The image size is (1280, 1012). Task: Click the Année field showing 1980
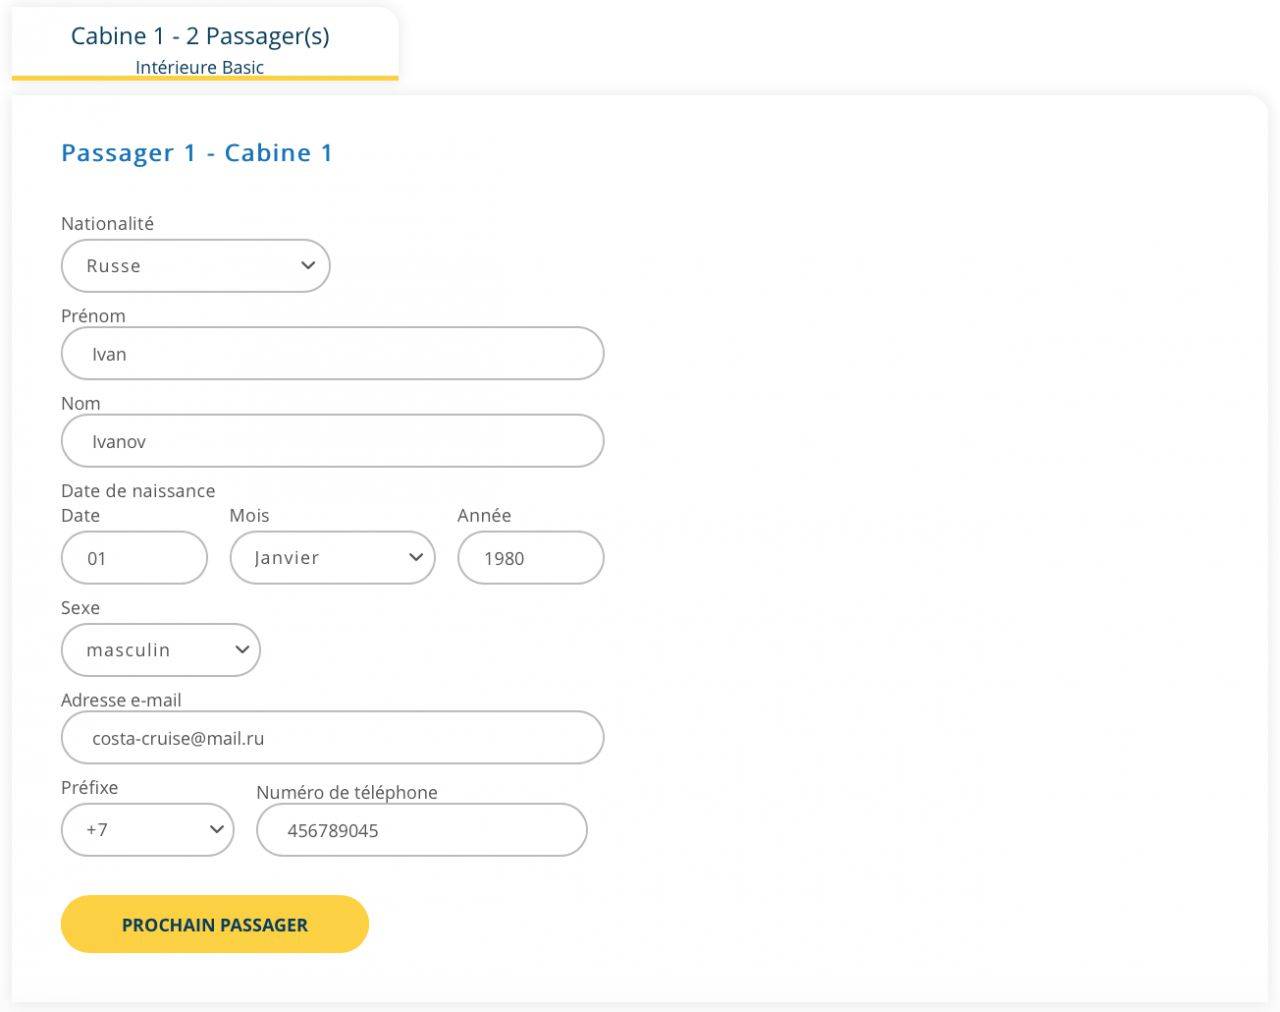click(x=530, y=558)
